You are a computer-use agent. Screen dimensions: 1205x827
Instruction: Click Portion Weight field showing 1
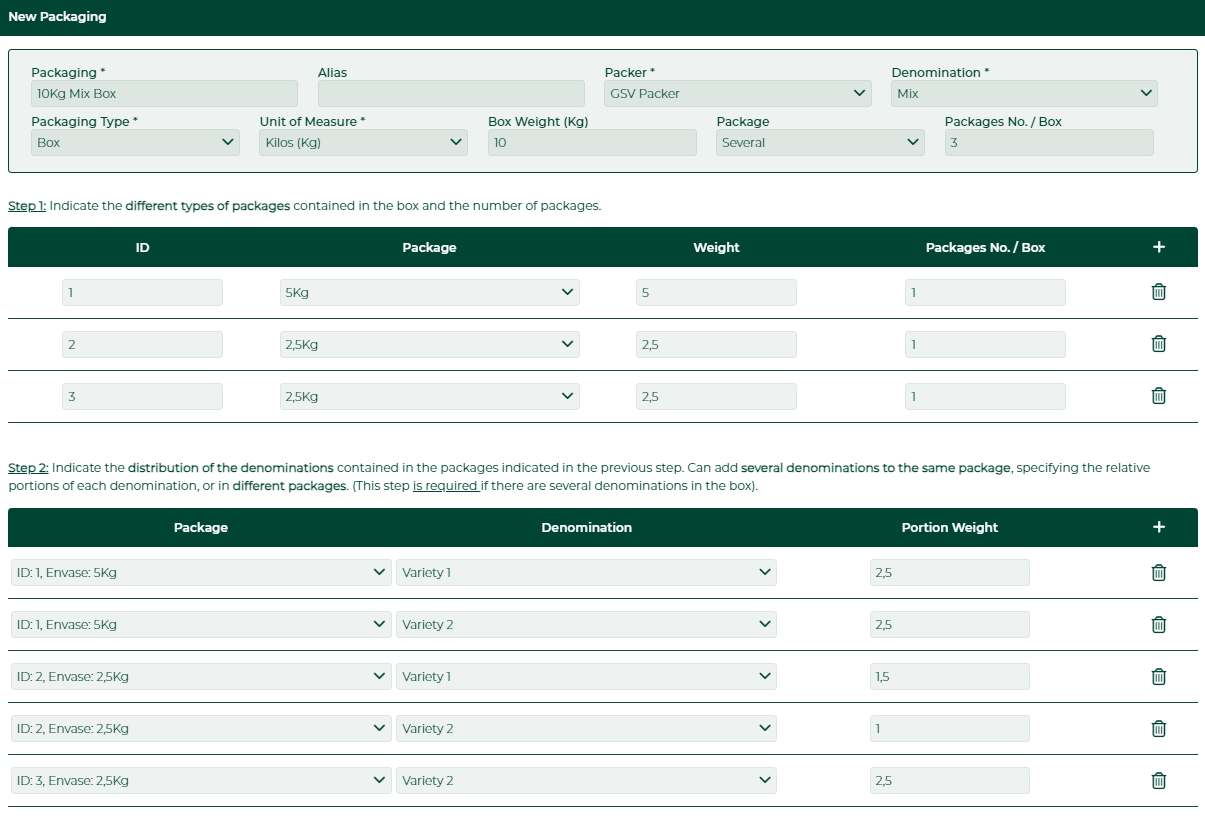[949, 729]
